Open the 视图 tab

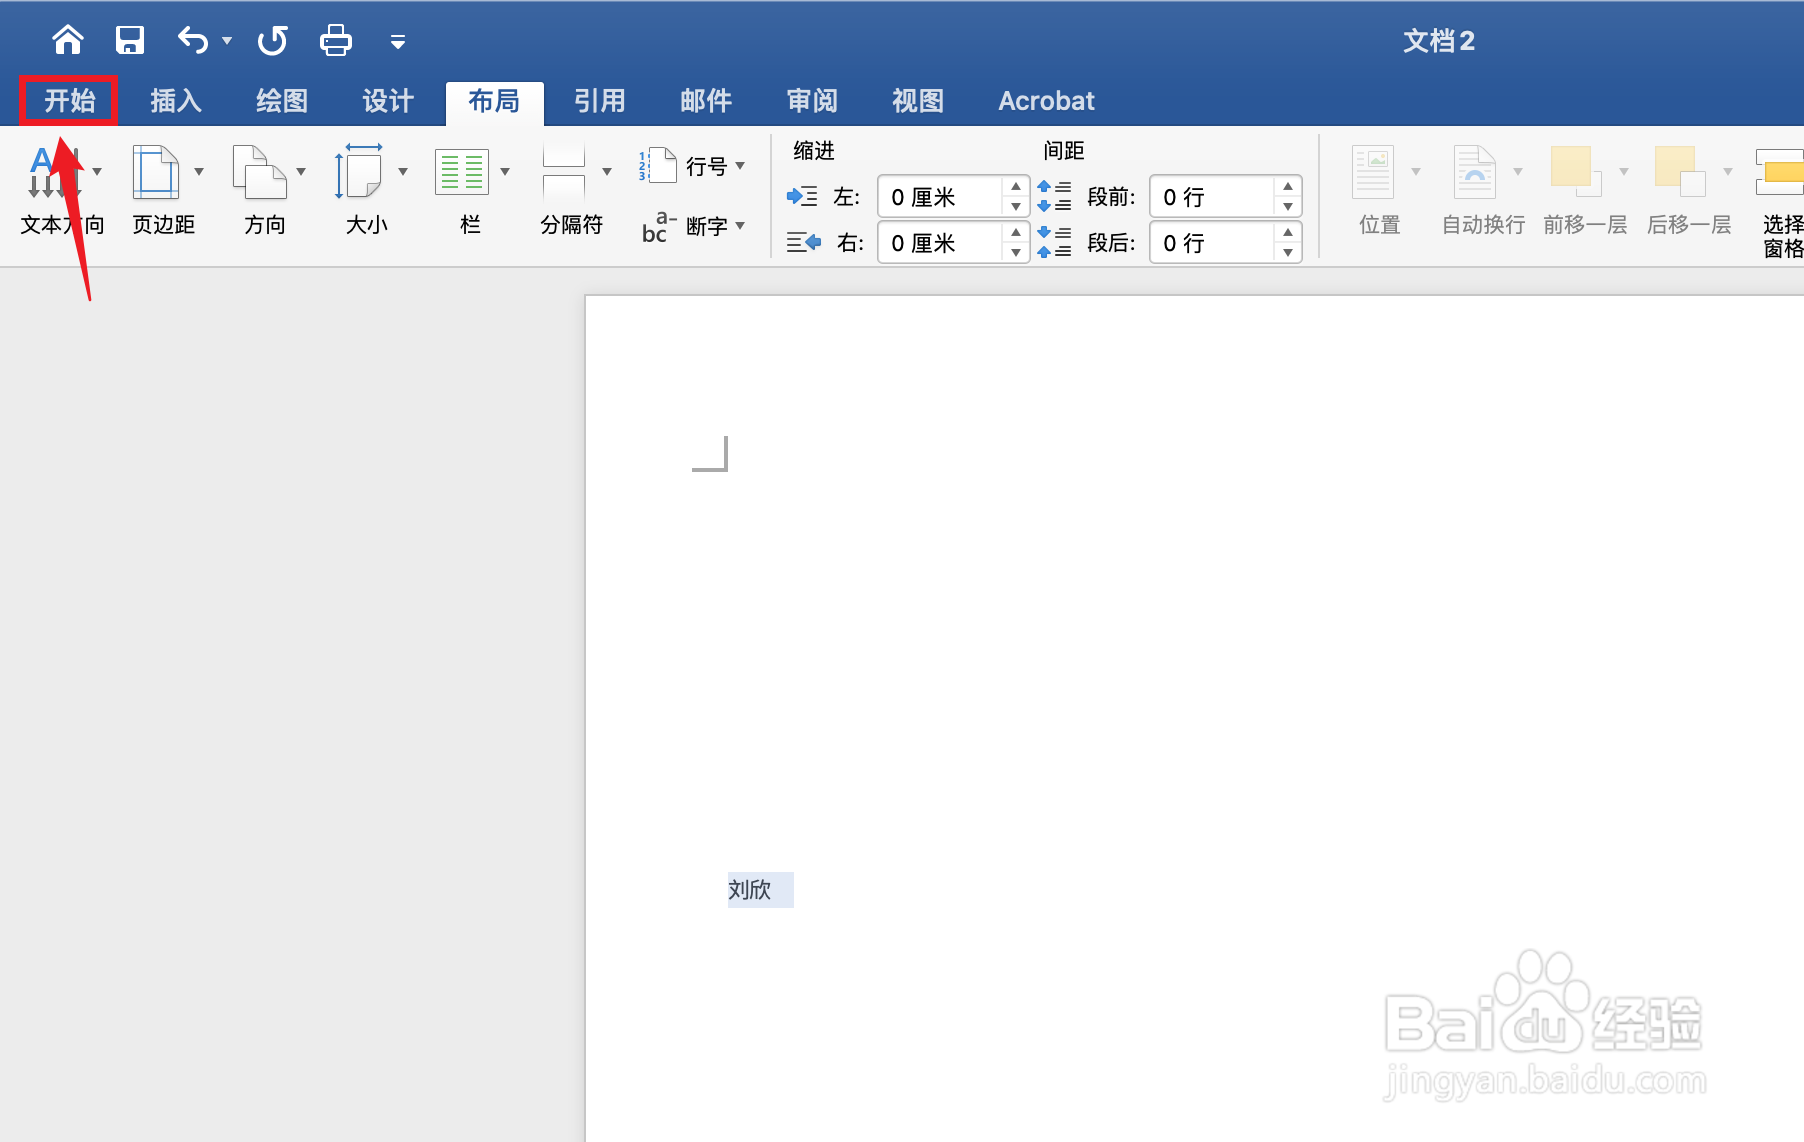918,101
